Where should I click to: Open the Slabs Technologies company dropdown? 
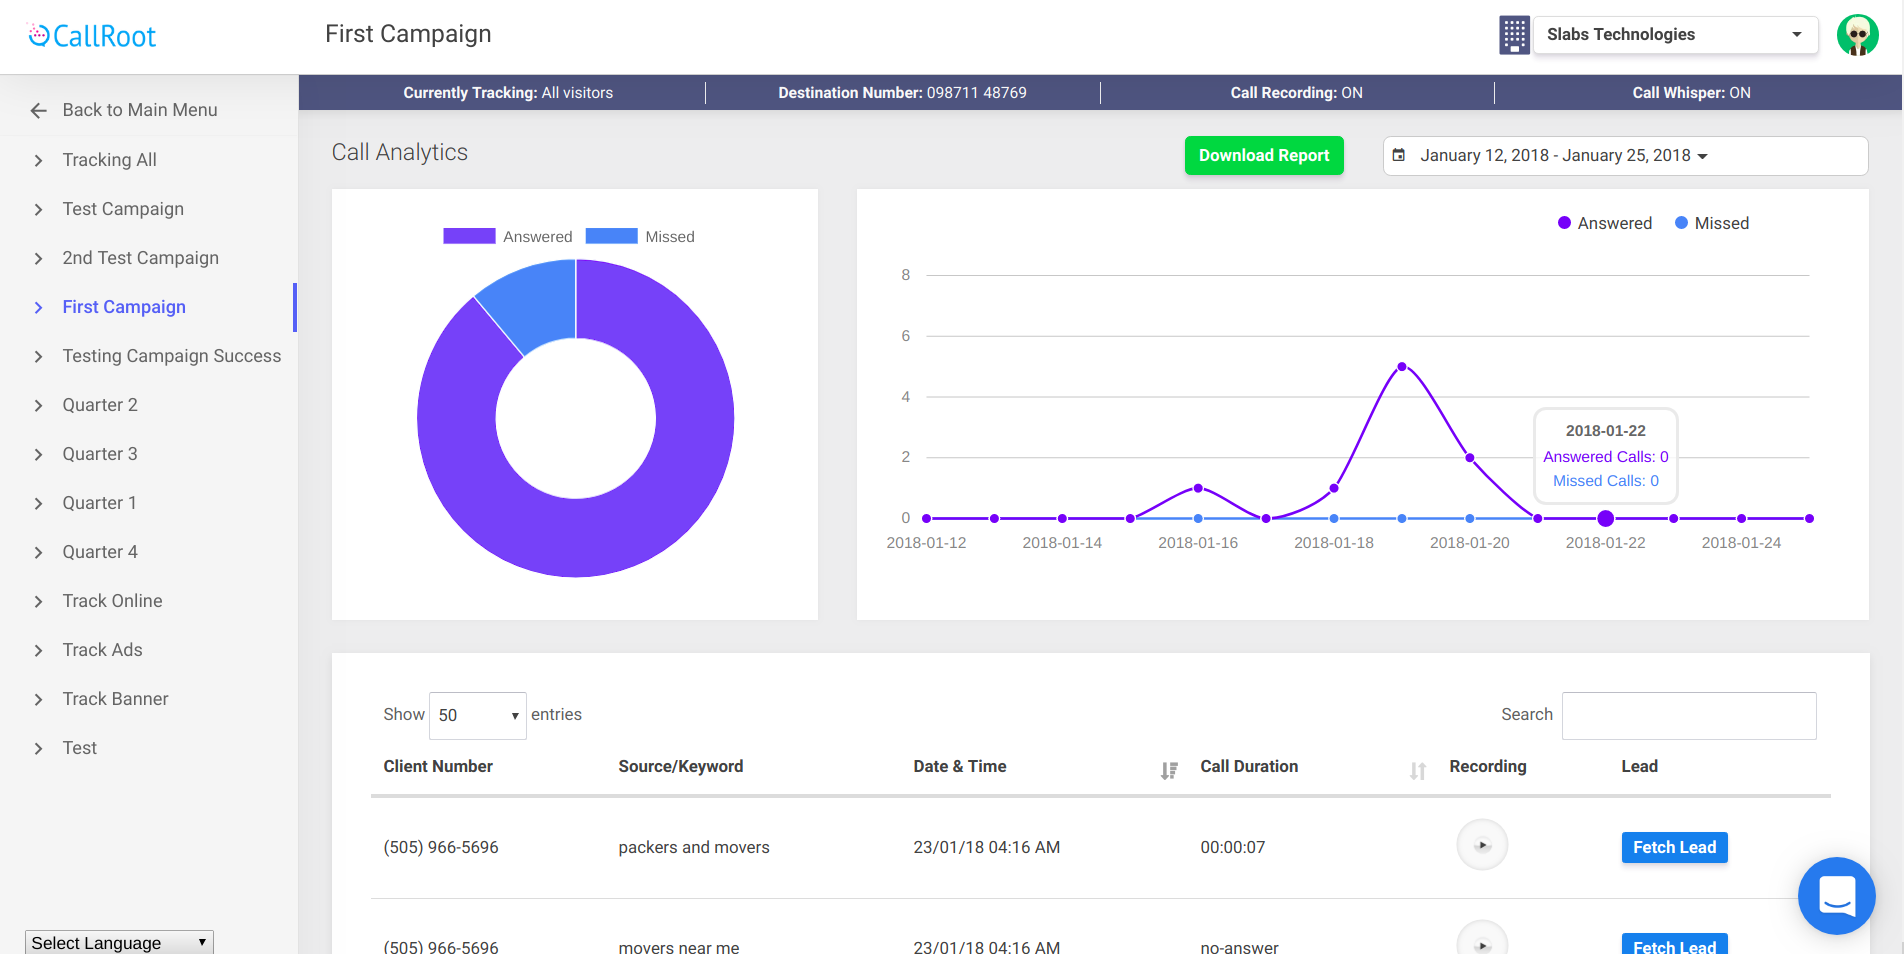click(1675, 35)
